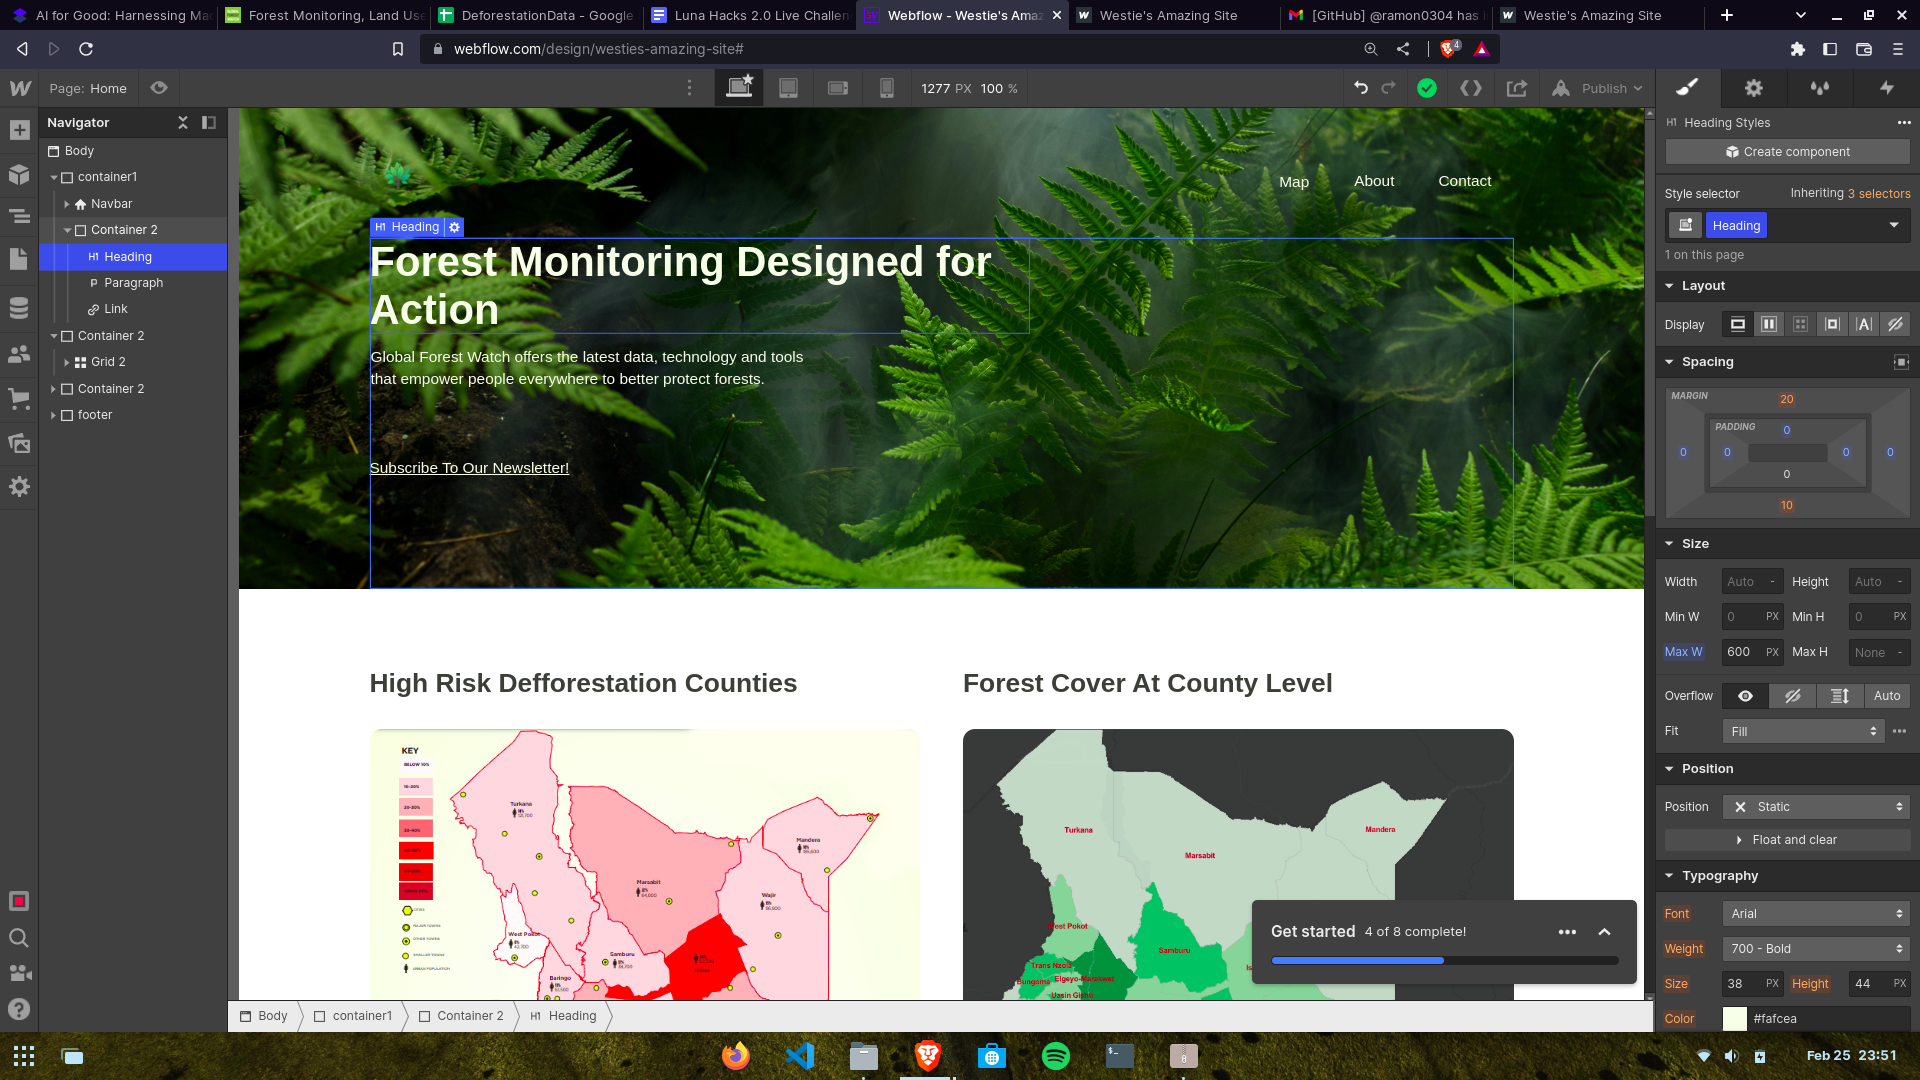1920x1080 pixels.
Task: Switch to mobile portrait breakpoint
Action: point(886,88)
